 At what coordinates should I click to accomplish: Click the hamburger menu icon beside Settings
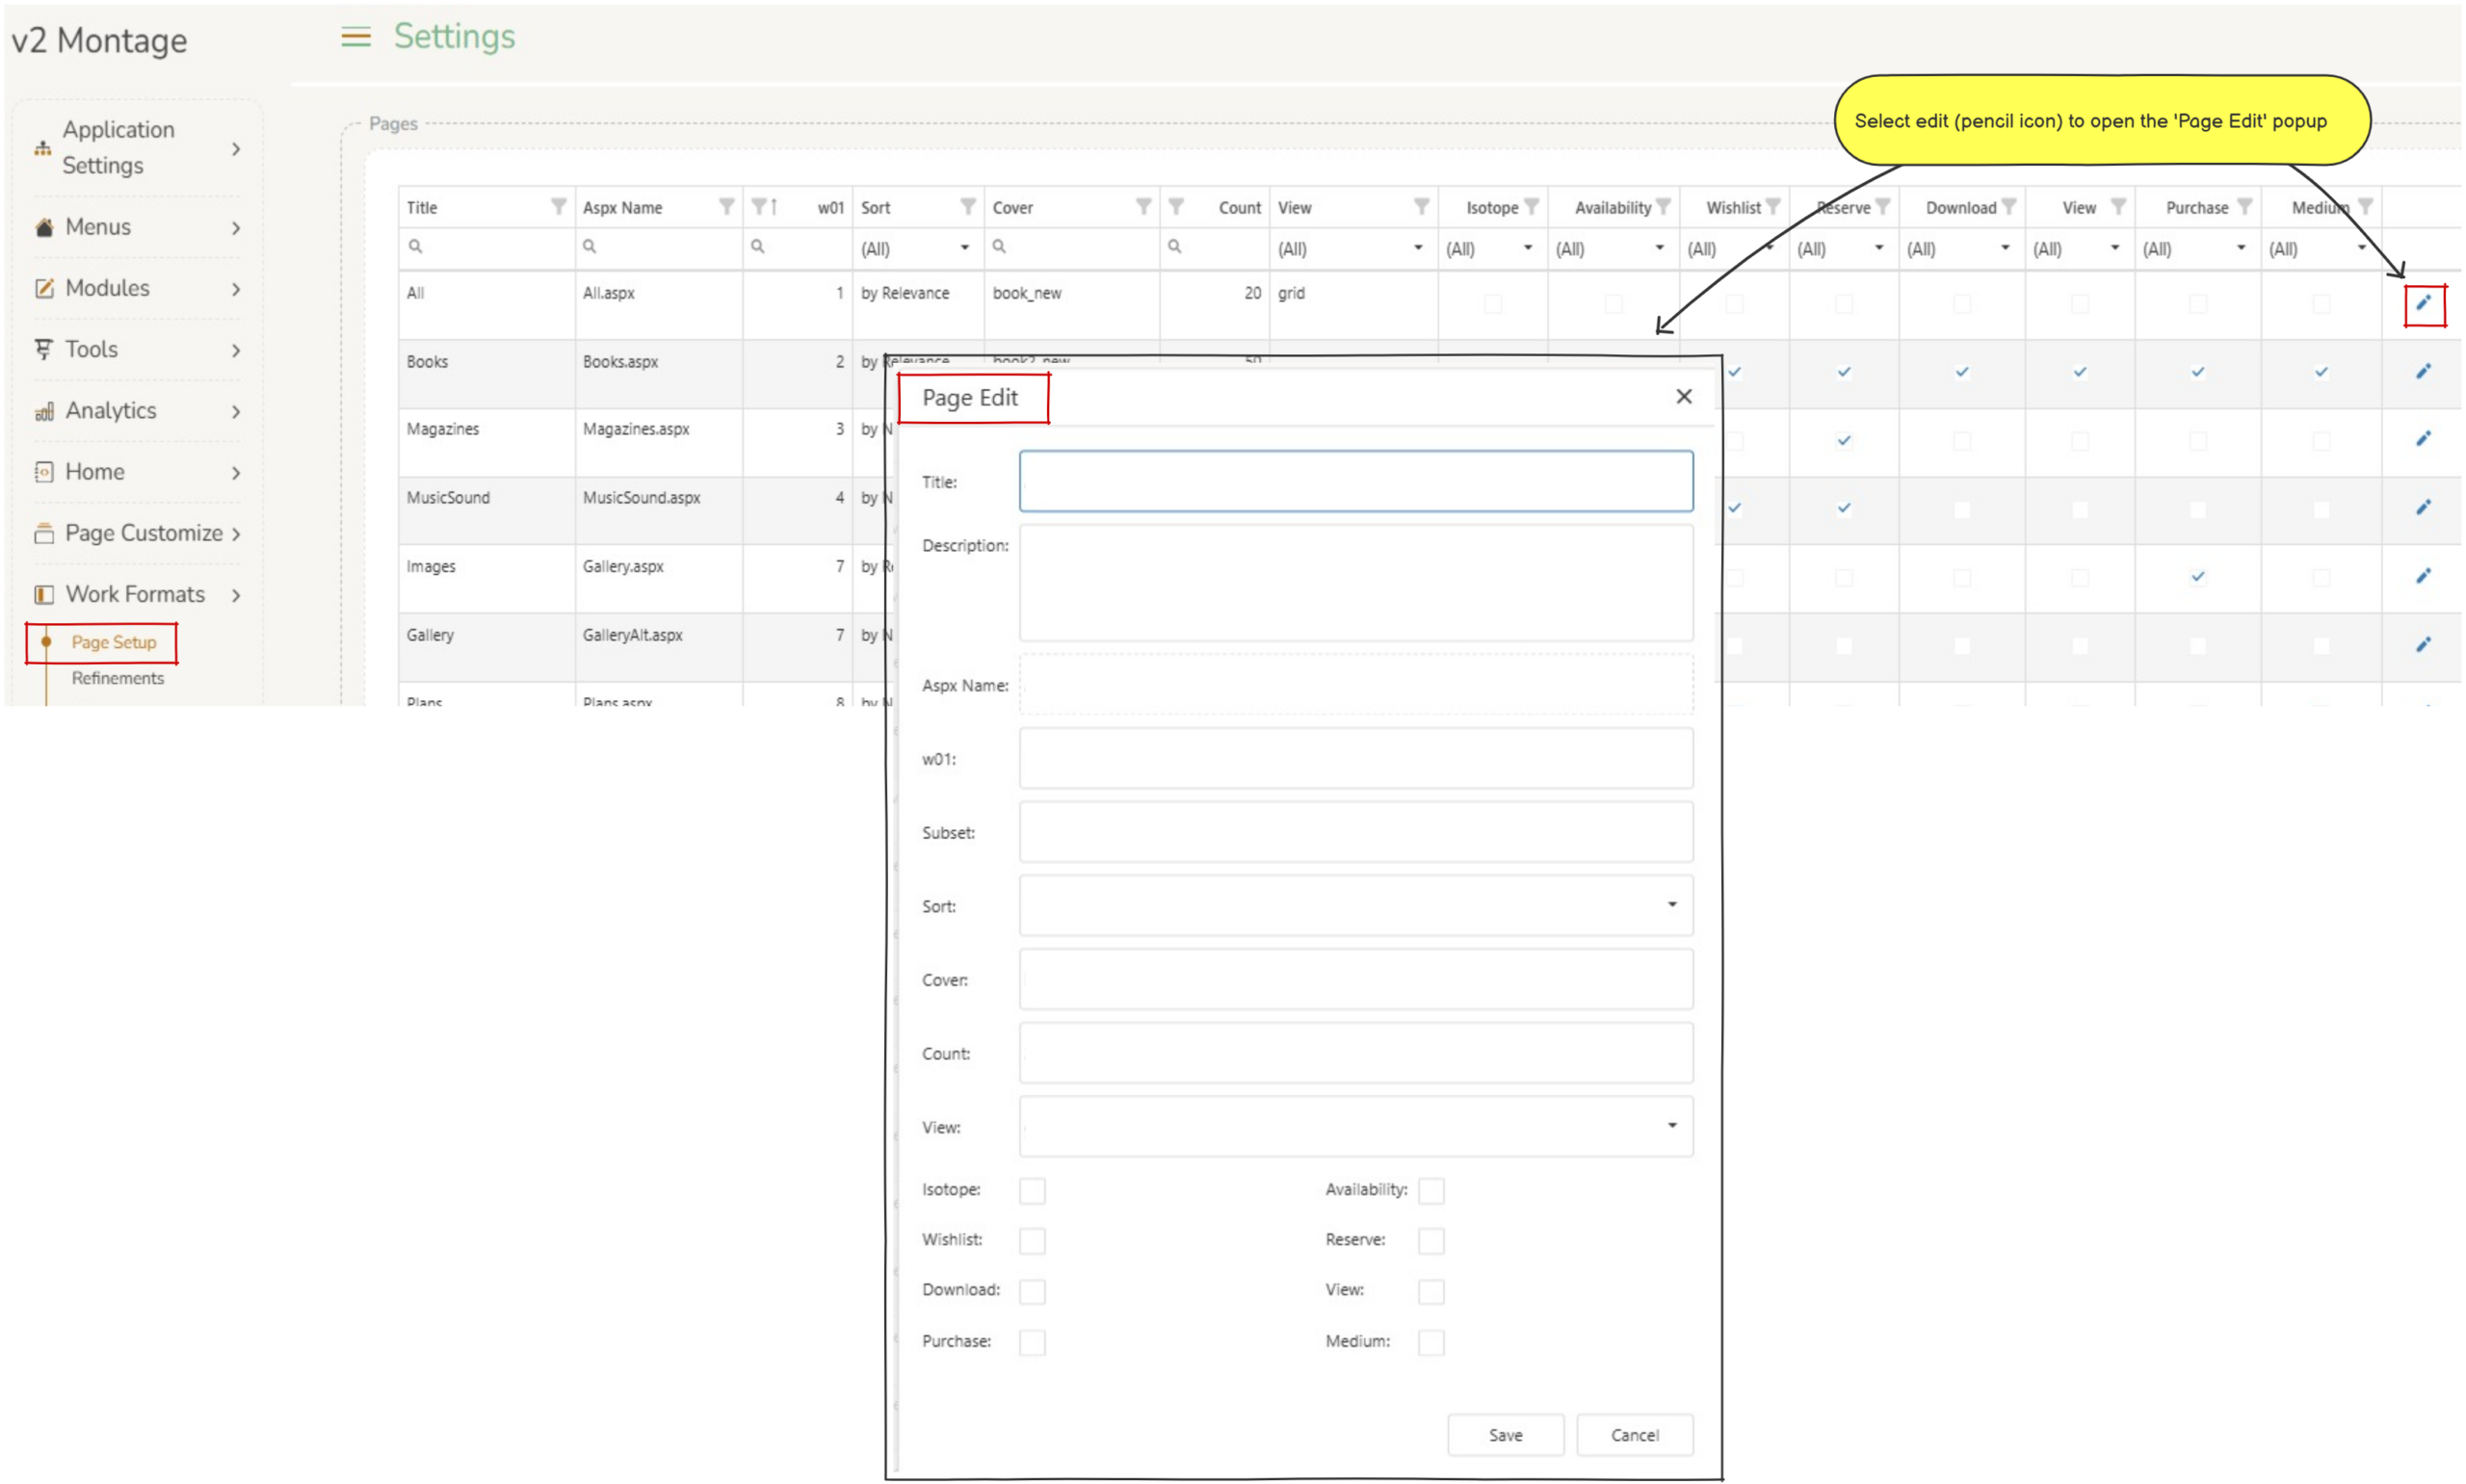[x=355, y=37]
